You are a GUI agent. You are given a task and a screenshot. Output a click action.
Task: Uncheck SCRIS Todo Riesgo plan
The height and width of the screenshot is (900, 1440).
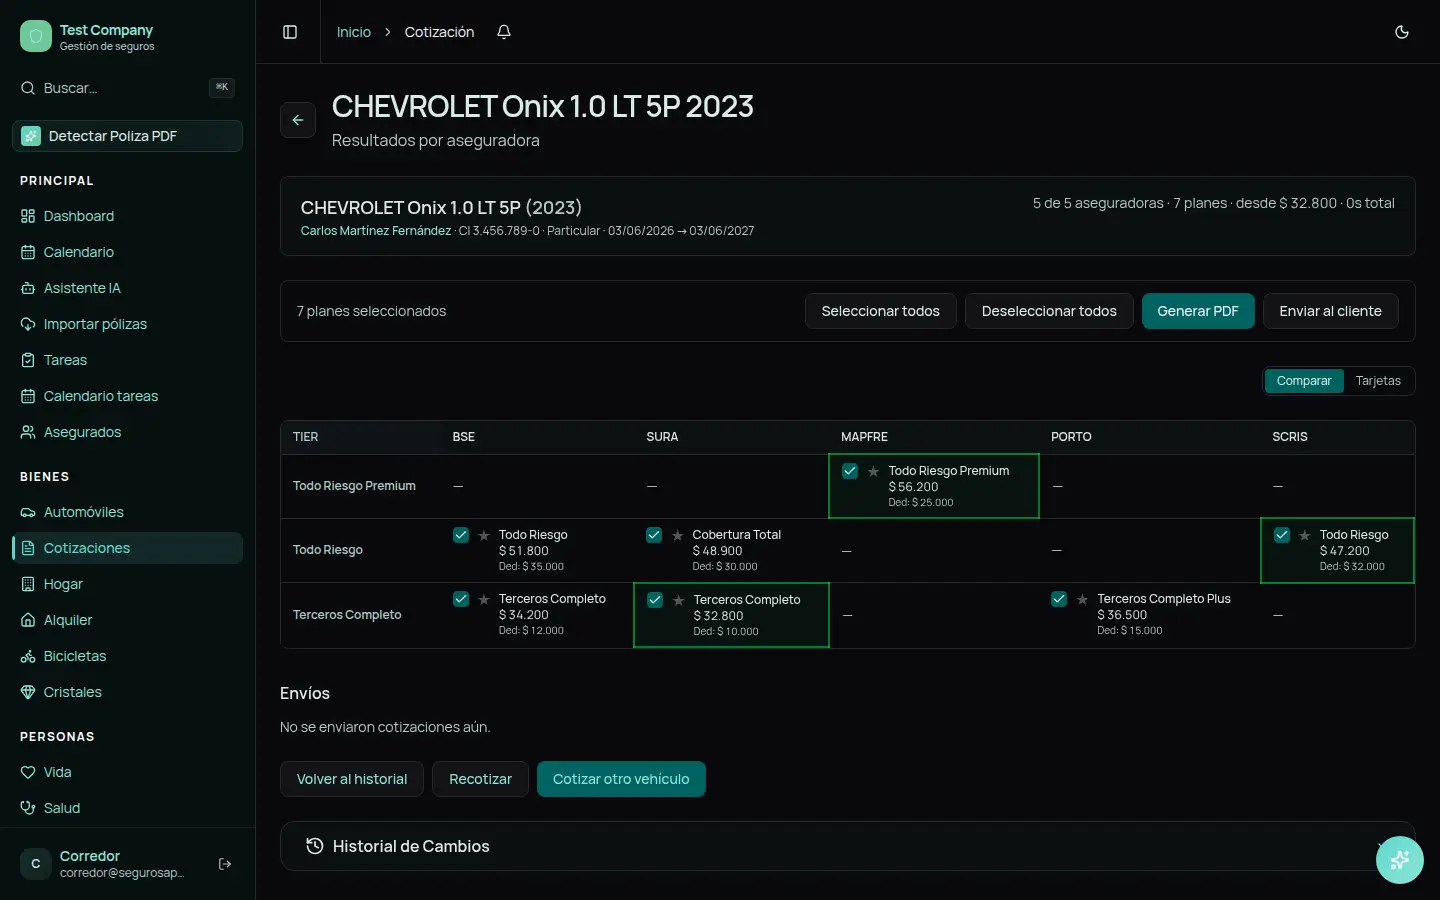(x=1282, y=535)
